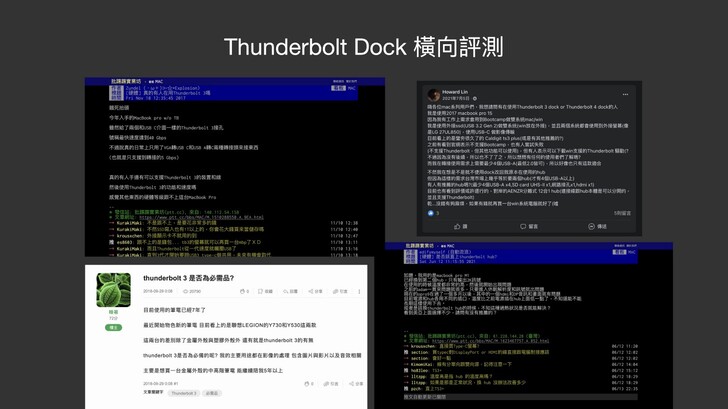This screenshot has height=409, width=728.
Task: Open Howard Lin's profile name link
Action: click(x=455, y=92)
